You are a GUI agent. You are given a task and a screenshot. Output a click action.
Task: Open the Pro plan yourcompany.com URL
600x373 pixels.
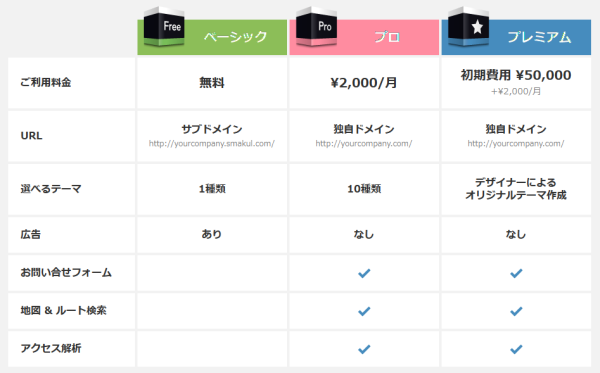[x=364, y=144]
